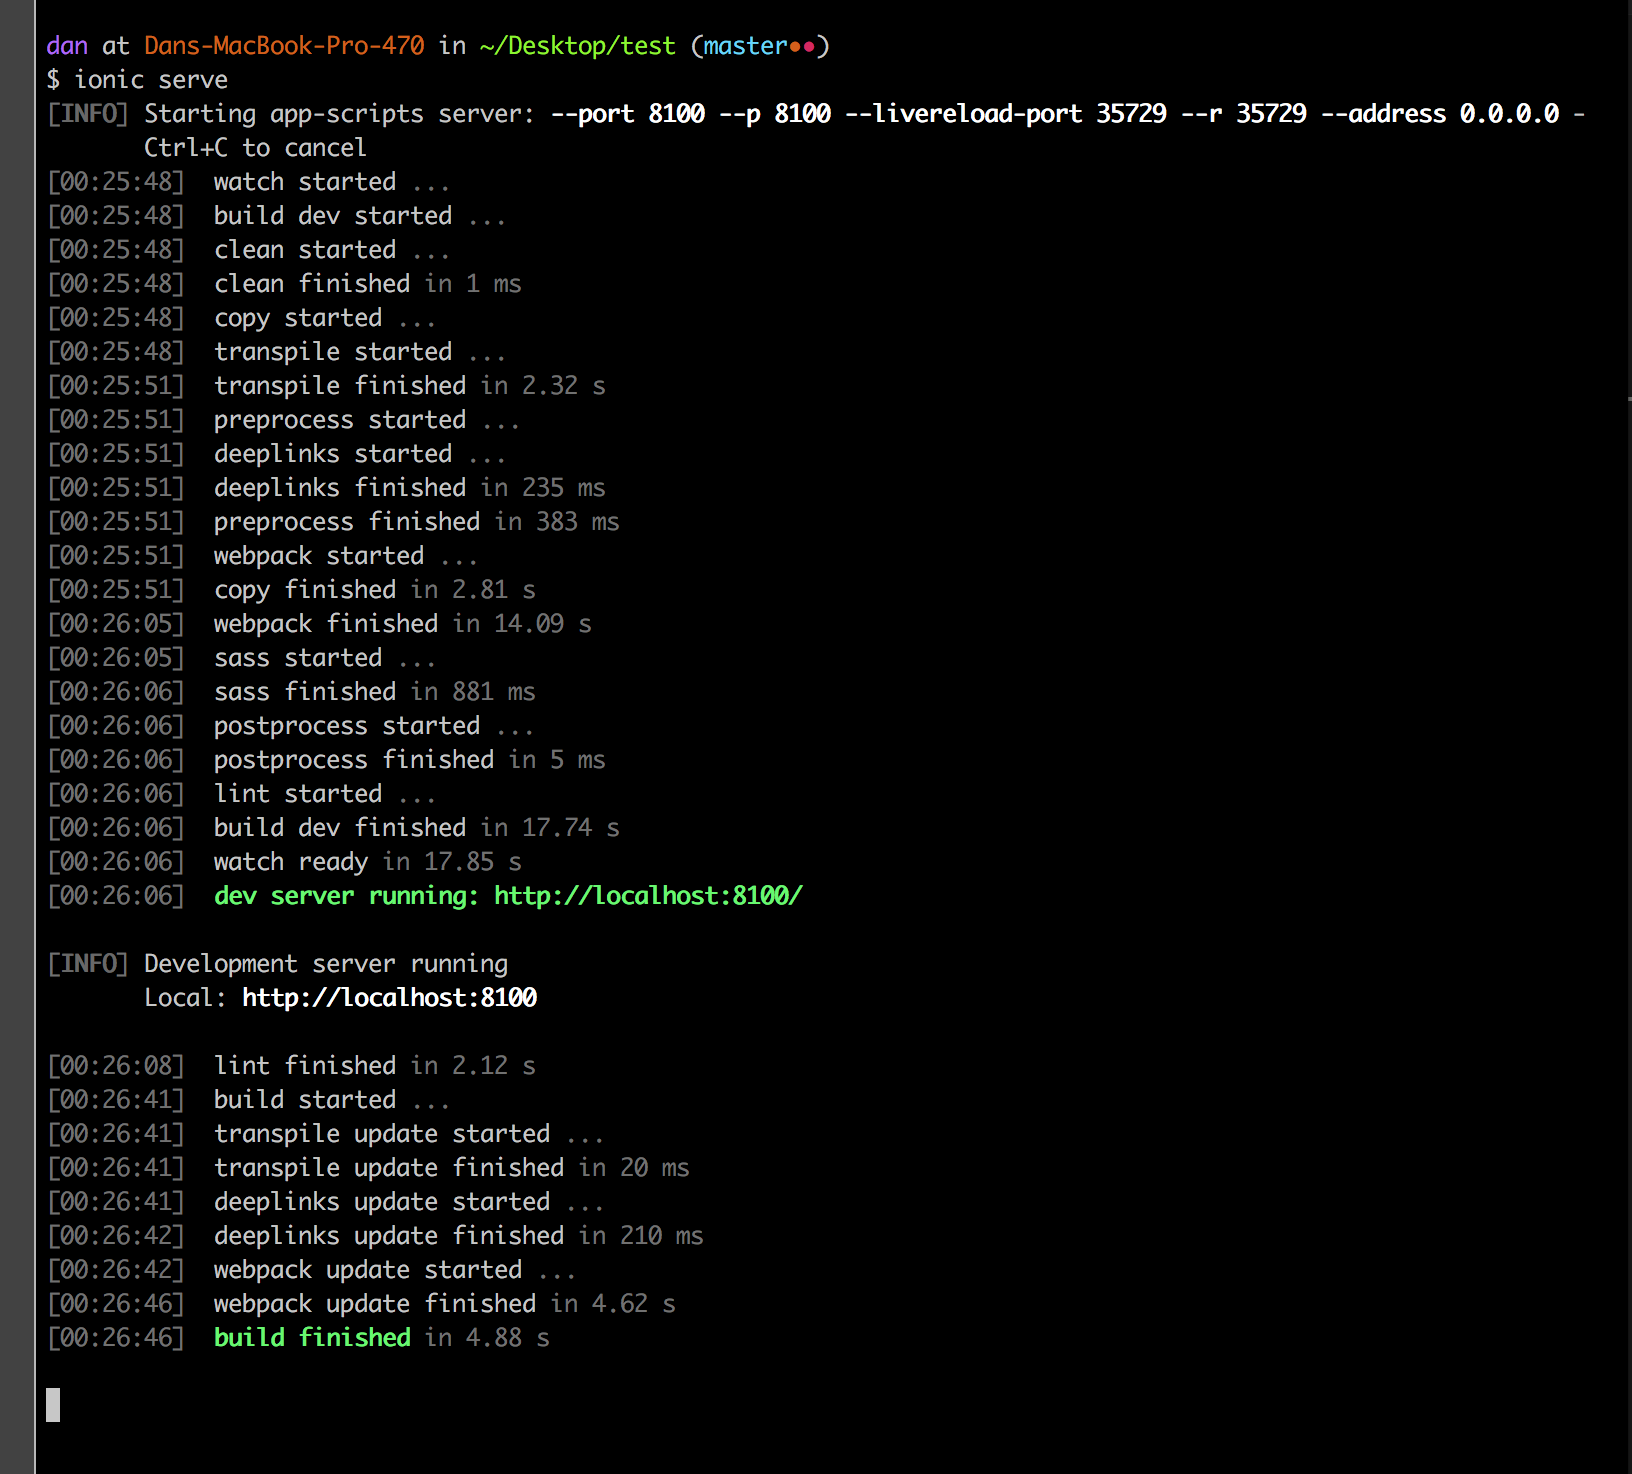Click 'deeplinks update finished in 210 ms' line
1632x1474 pixels.
(458, 1236)
